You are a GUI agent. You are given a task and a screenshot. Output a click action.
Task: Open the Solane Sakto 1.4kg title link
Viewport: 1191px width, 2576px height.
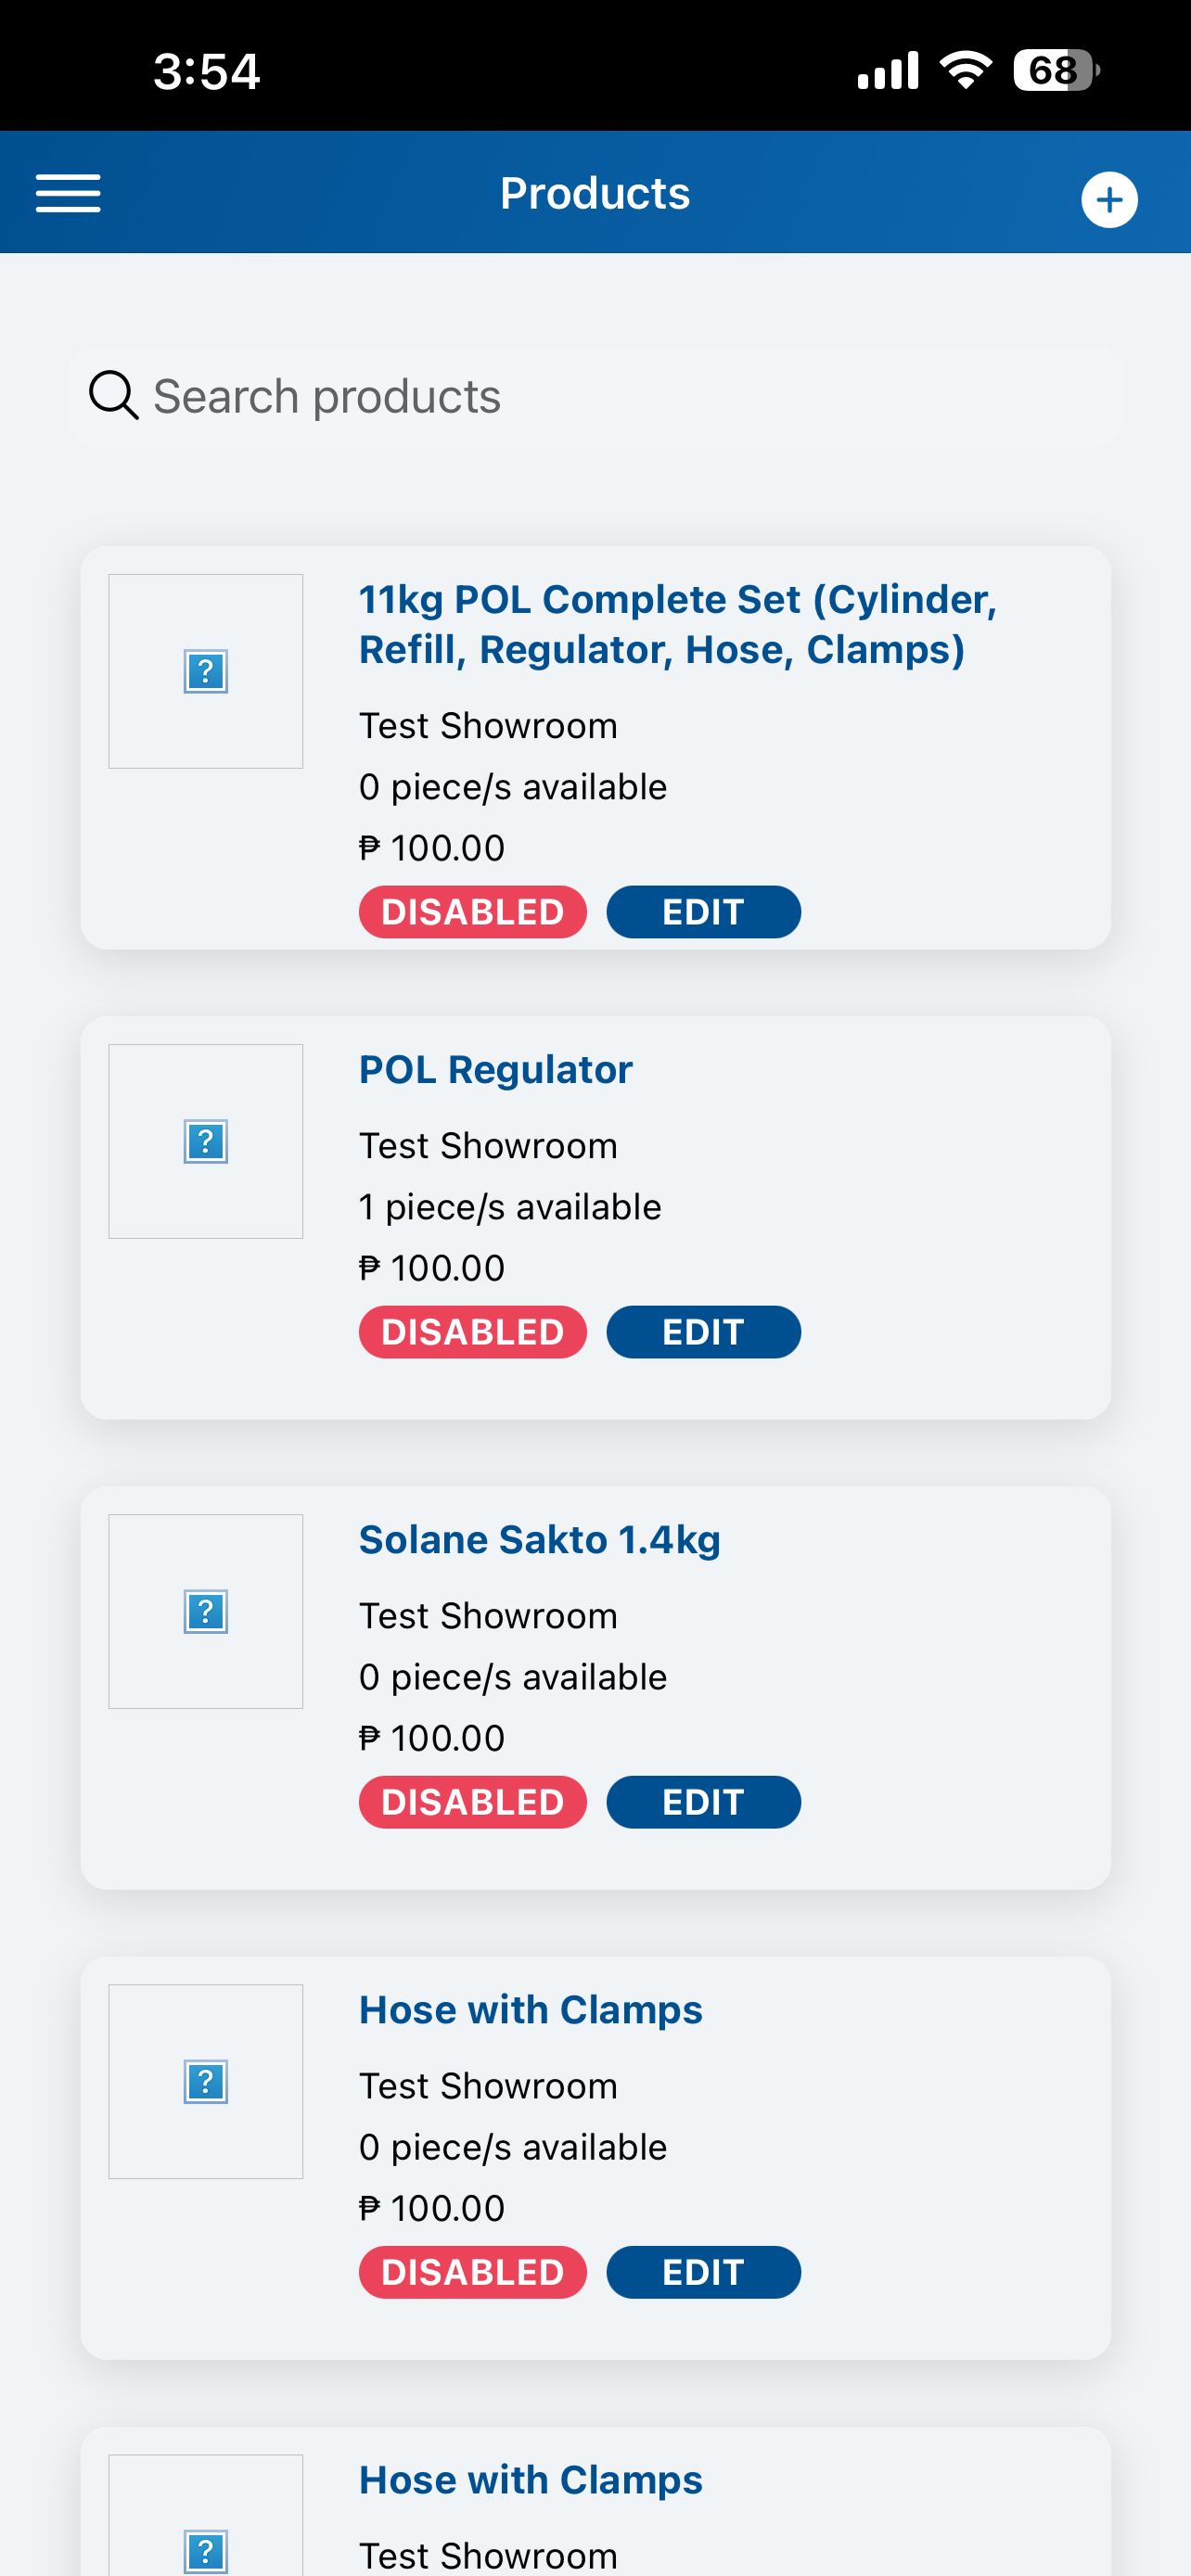tap(540, 1540)
